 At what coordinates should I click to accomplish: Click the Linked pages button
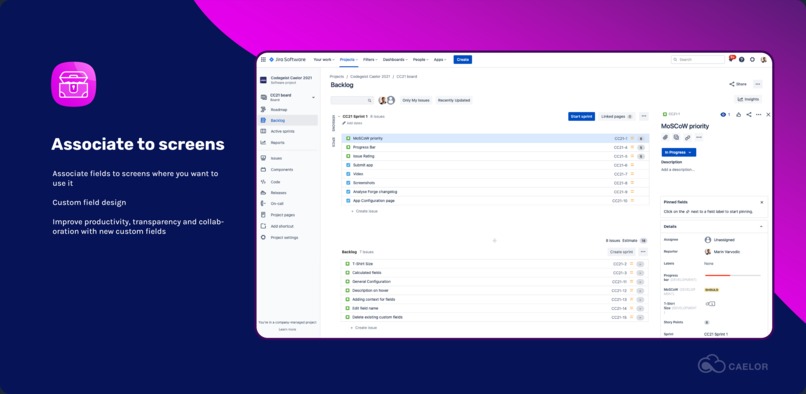(x=617, y=116)
